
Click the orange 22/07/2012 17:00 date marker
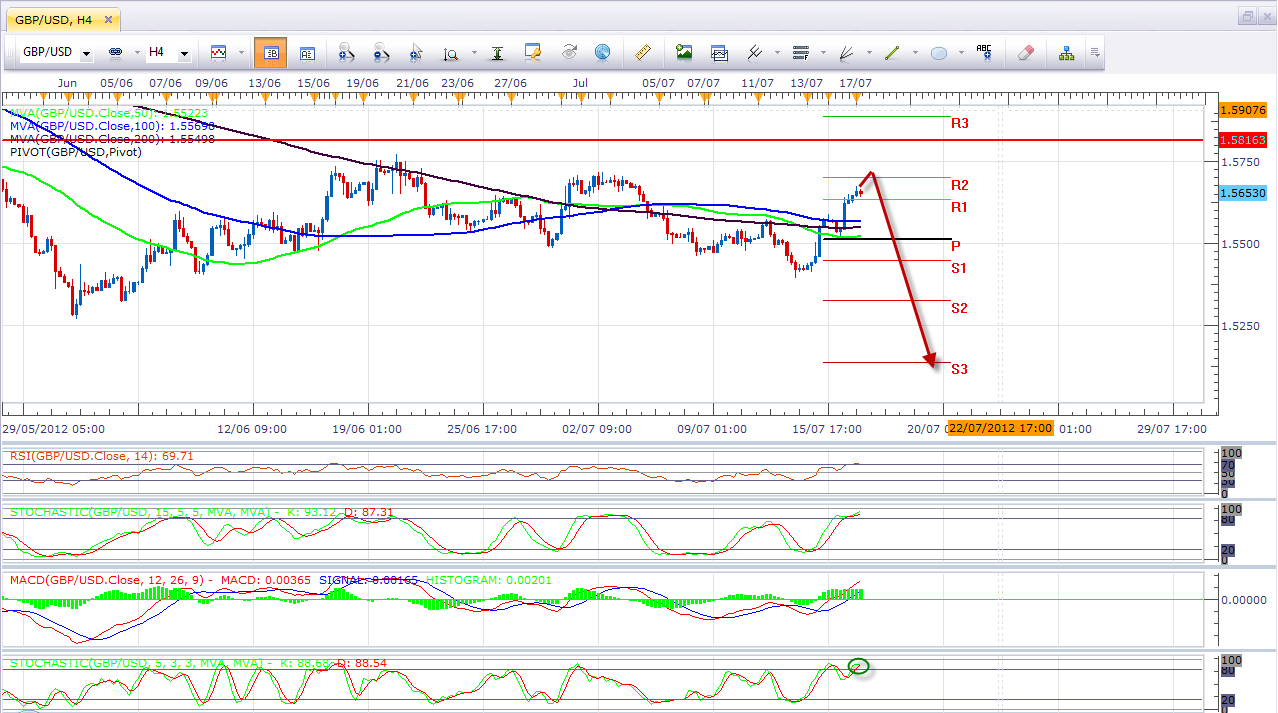point(1000,428)
